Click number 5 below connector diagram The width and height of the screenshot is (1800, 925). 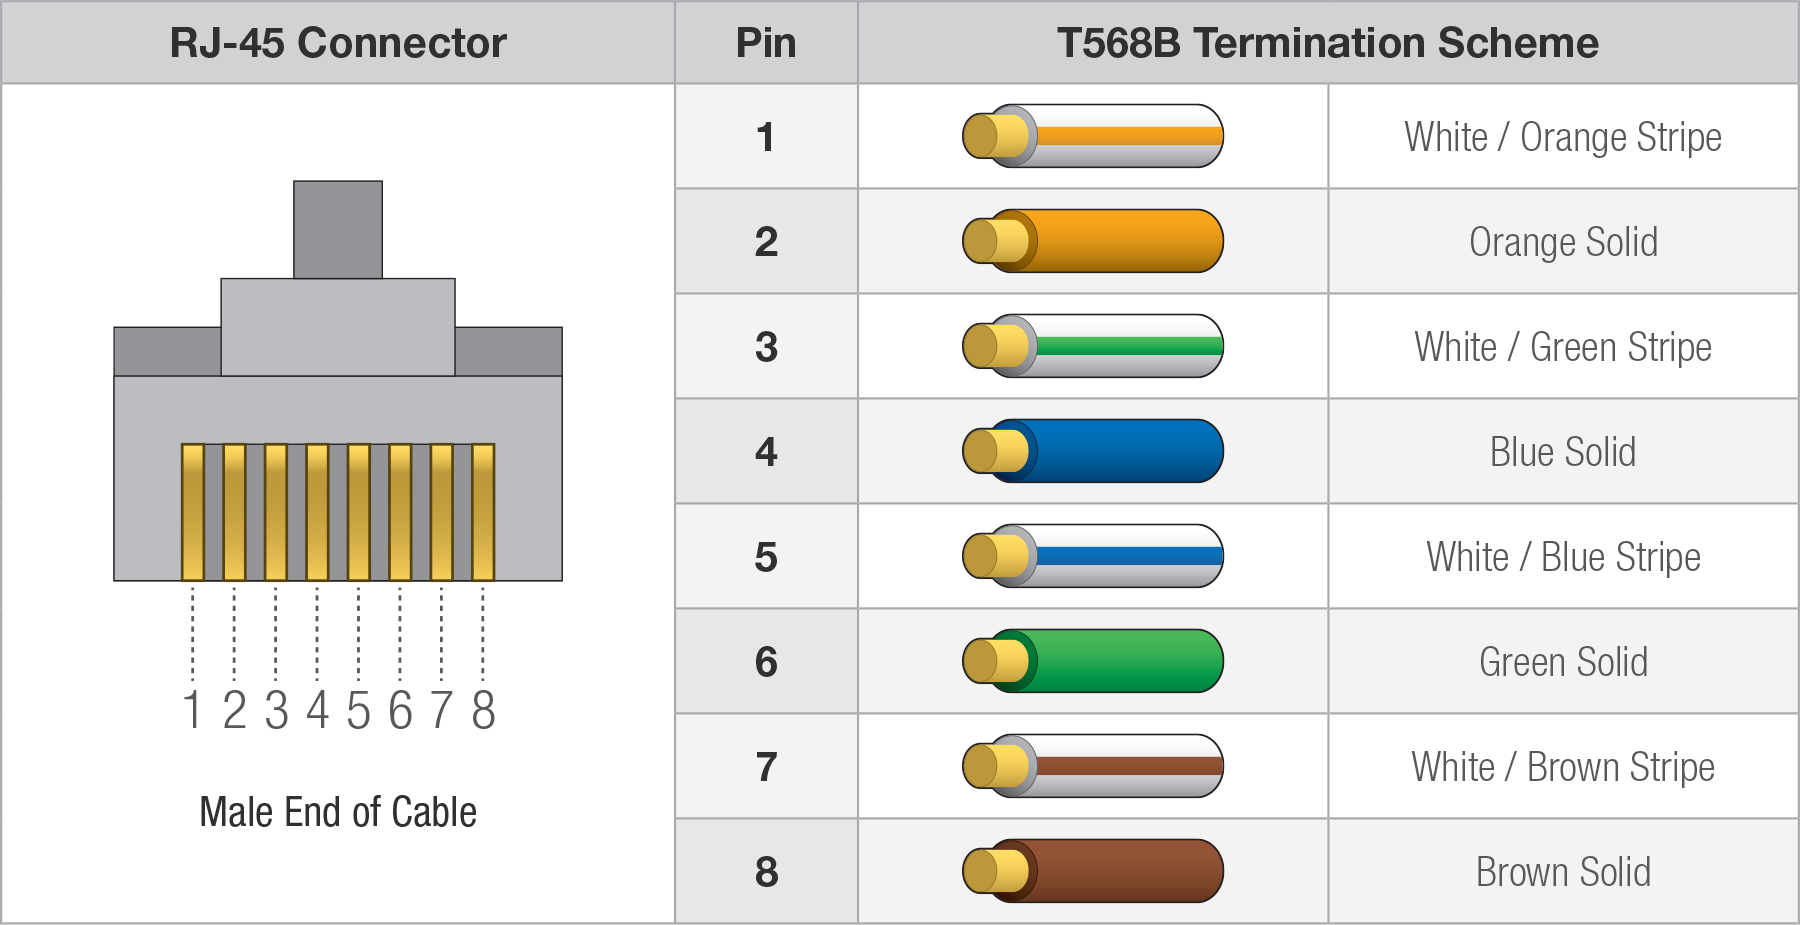358,711
